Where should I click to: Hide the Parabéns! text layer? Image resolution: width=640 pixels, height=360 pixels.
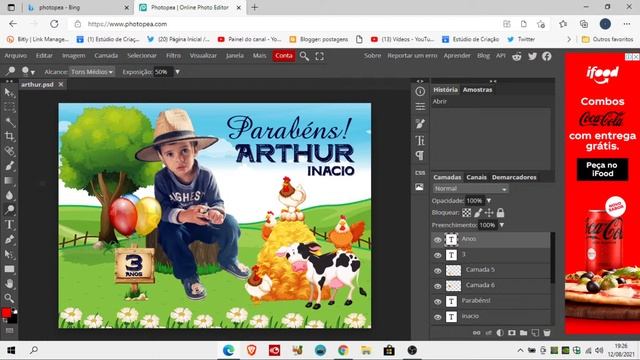438,302
